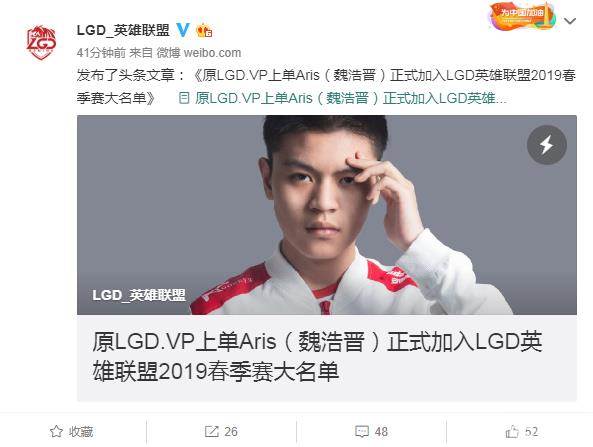The height and width of the screenshot is (447, 593).
Task: Open the LGD team logo avatar
Action: pos(41,42)
